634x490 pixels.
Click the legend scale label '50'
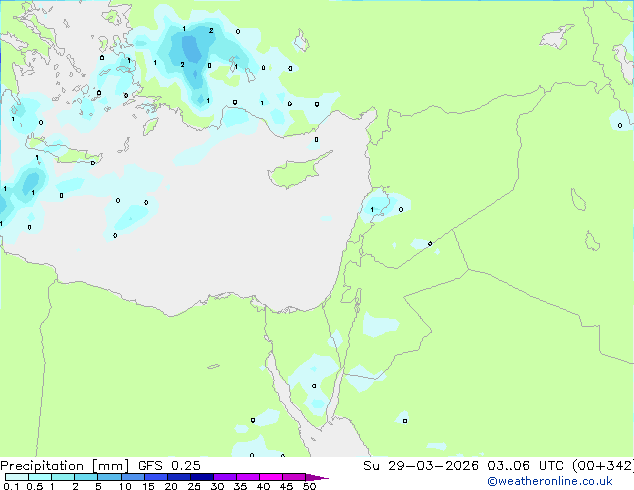click(x=309, y=486)
